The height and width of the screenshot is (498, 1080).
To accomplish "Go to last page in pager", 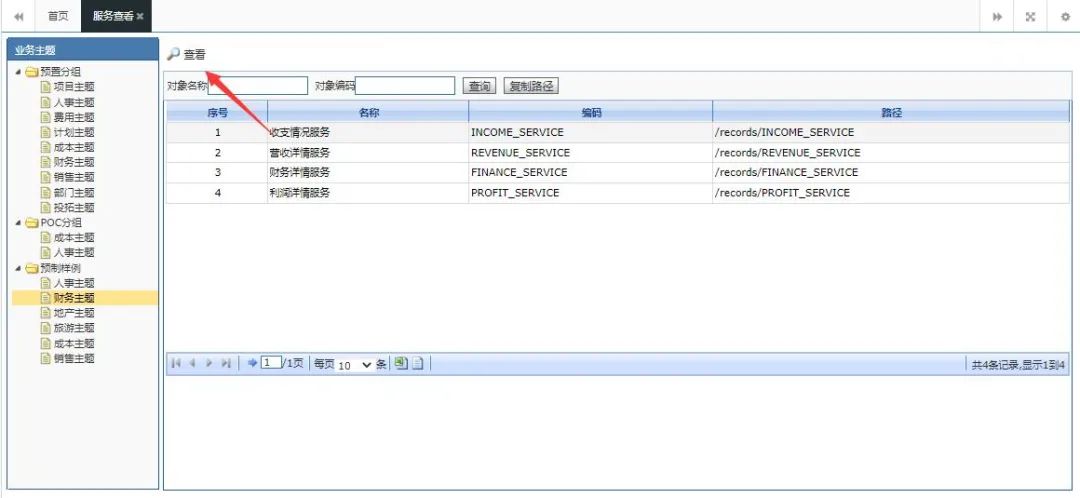I will coord(225,364).
